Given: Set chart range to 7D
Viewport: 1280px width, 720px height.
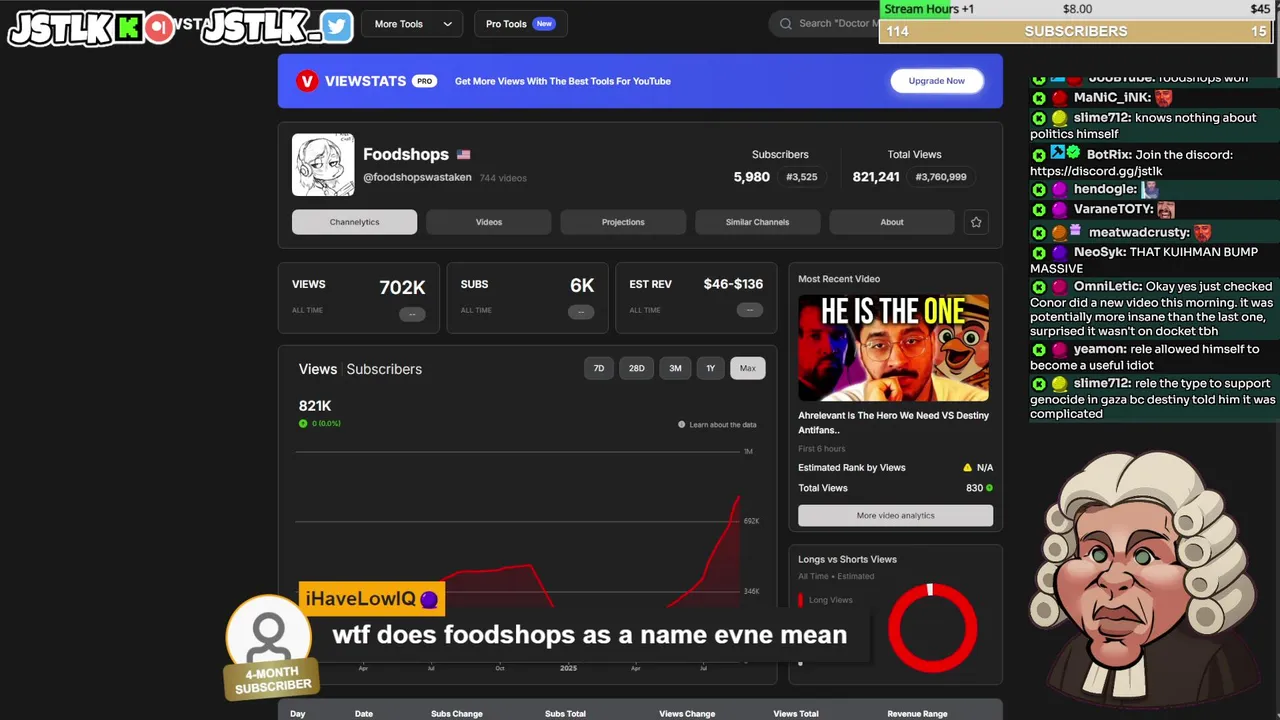Looking at the screenshot, I should 599,368.
